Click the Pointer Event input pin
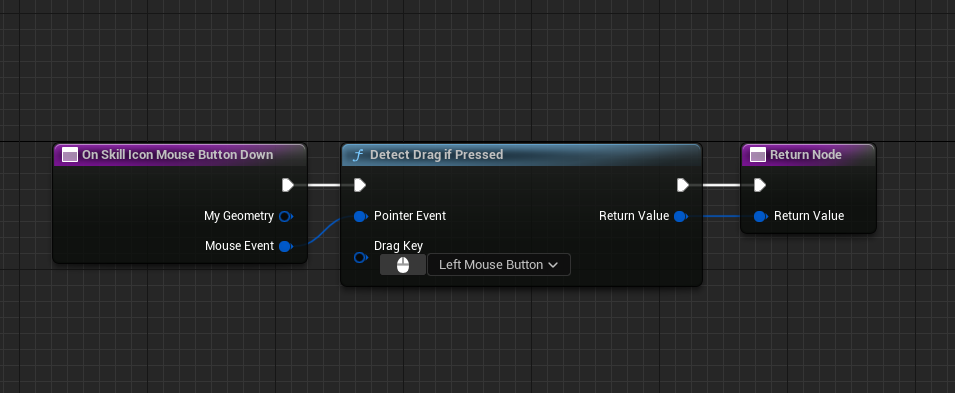Screen dimensions: 955x393 [x=360, y=216]
